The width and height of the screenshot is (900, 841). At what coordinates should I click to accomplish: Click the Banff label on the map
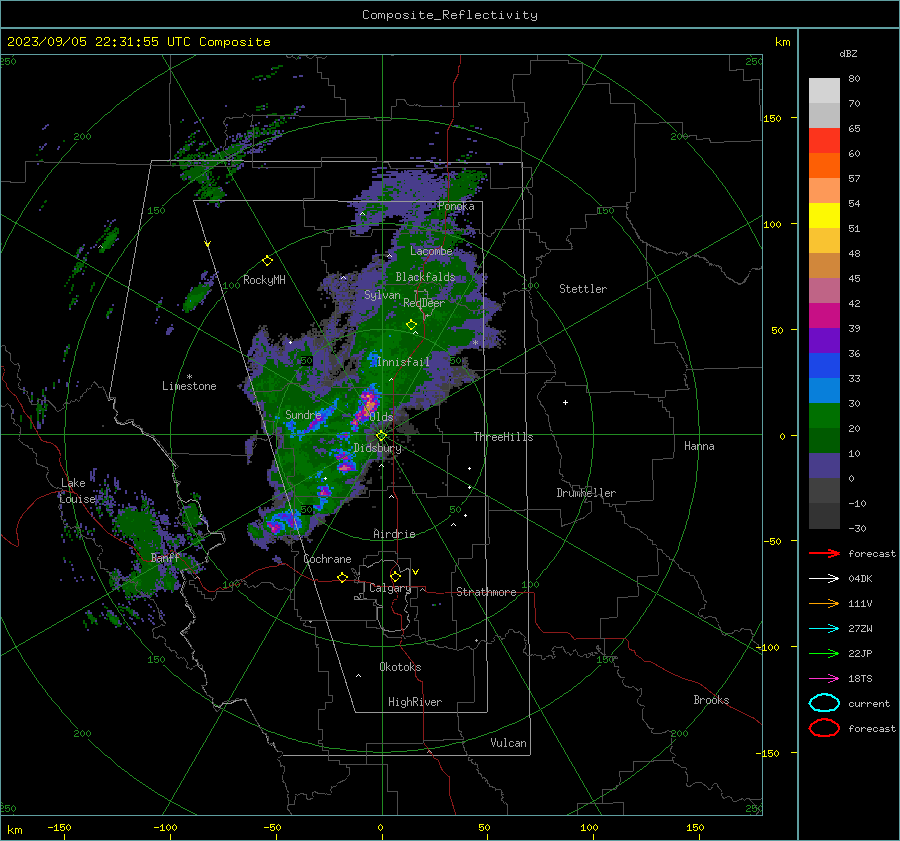[x=165, y=557]
